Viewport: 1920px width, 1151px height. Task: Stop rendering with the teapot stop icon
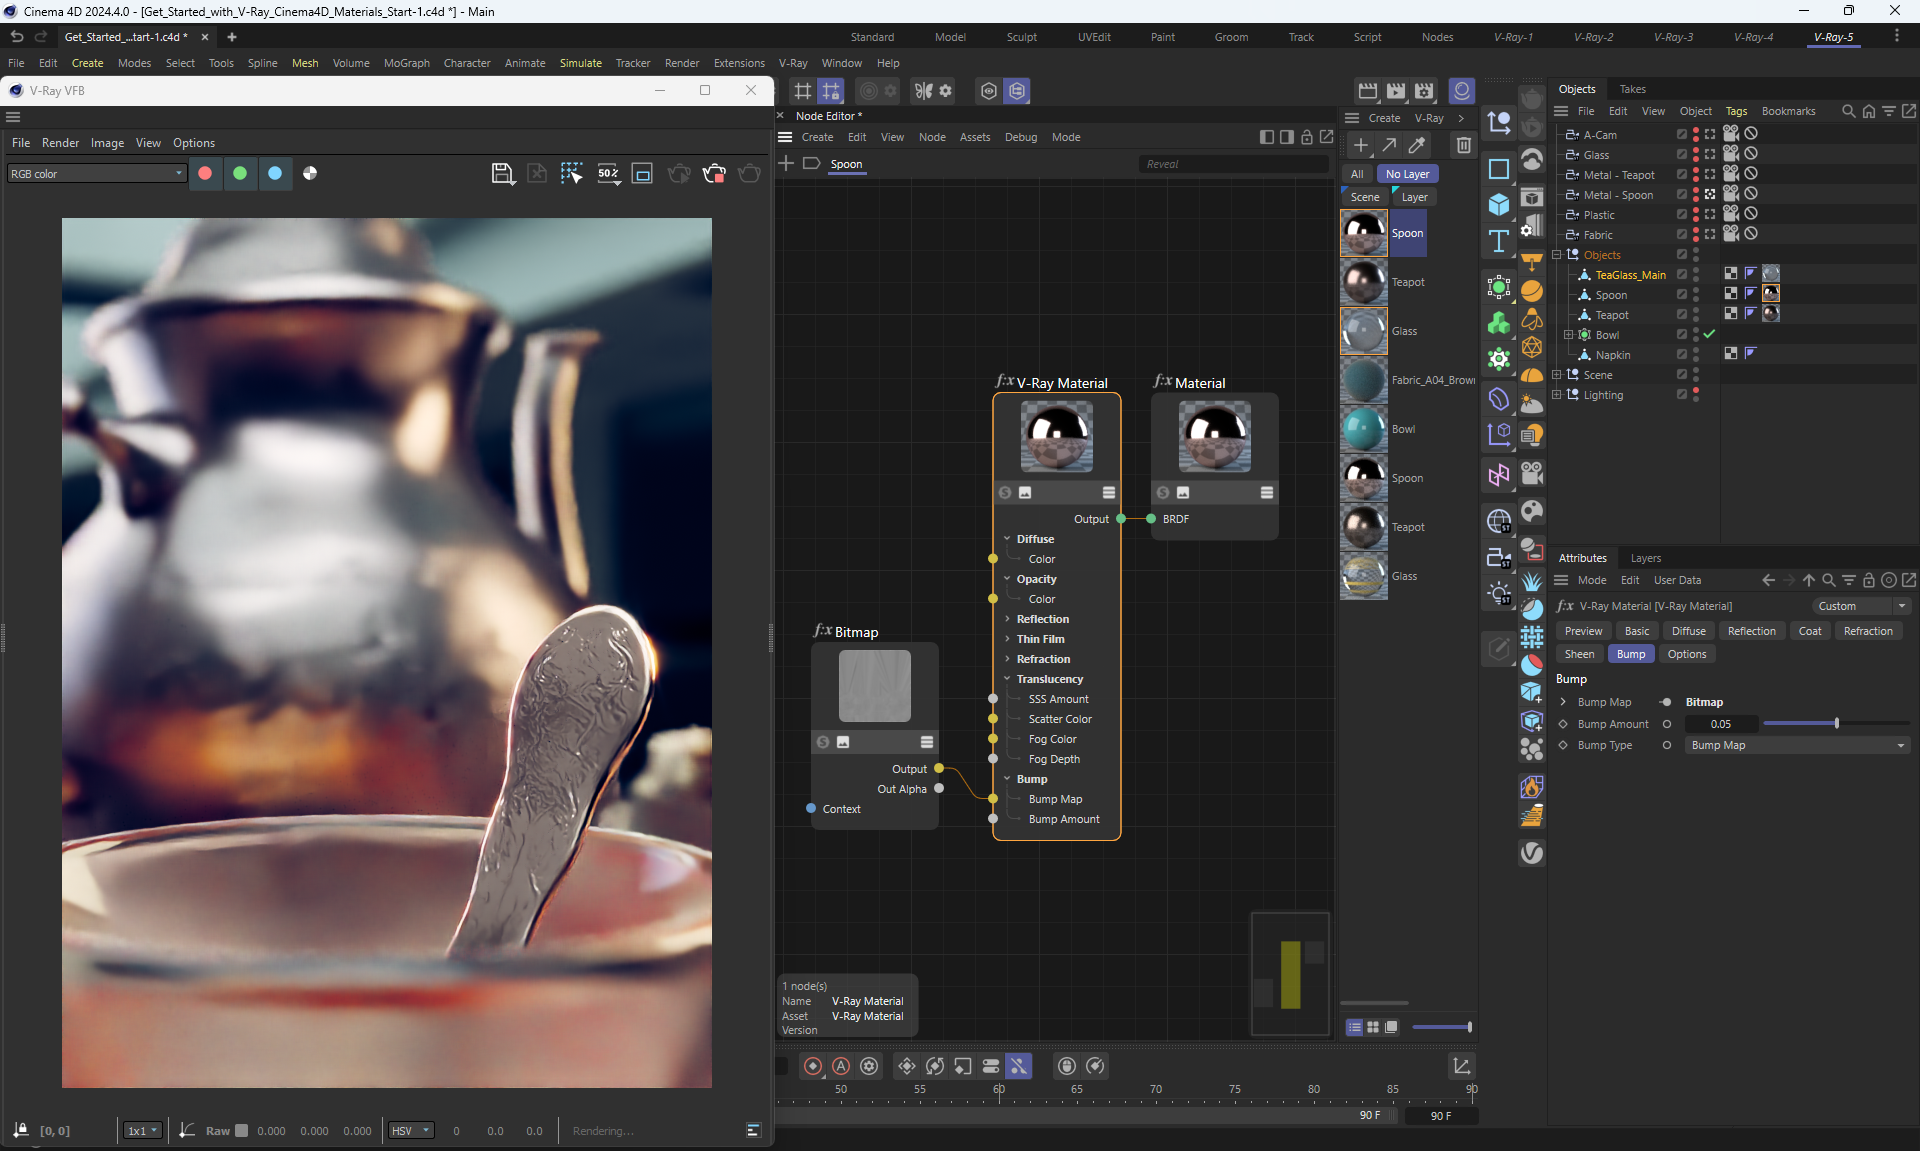coord(714,174)
